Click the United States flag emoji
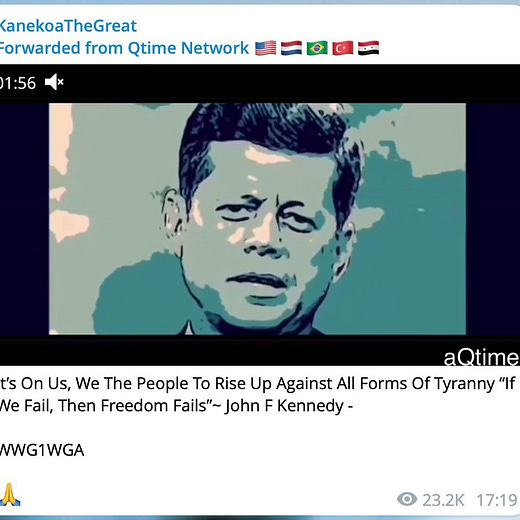520x520 pixels. (266, 48)
